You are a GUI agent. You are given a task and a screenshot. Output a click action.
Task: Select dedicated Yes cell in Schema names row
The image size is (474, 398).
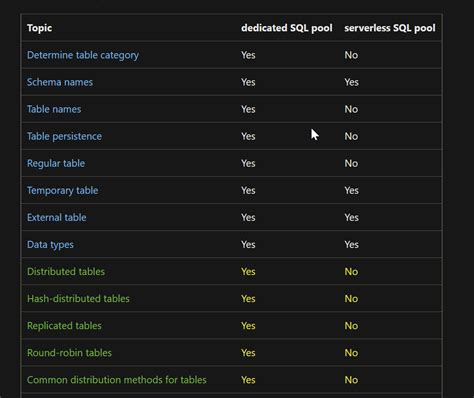coord(248,82)
